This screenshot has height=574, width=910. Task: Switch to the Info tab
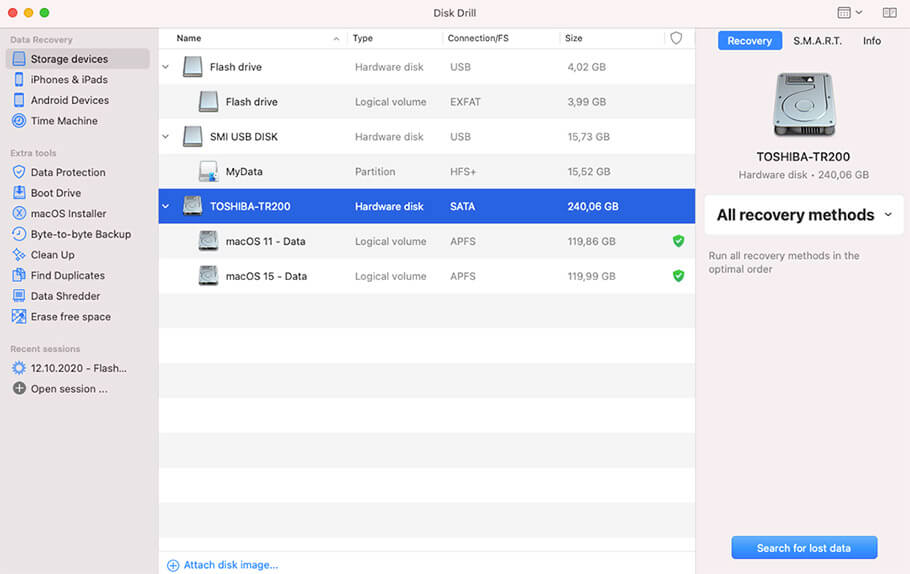tap(872, 41)
